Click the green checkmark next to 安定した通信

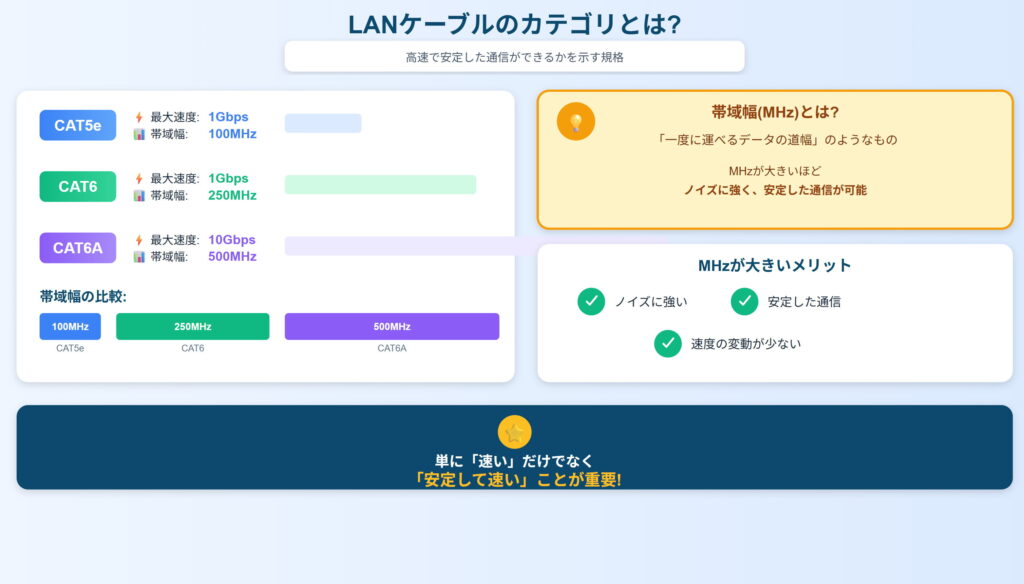[x=744, y=301]
